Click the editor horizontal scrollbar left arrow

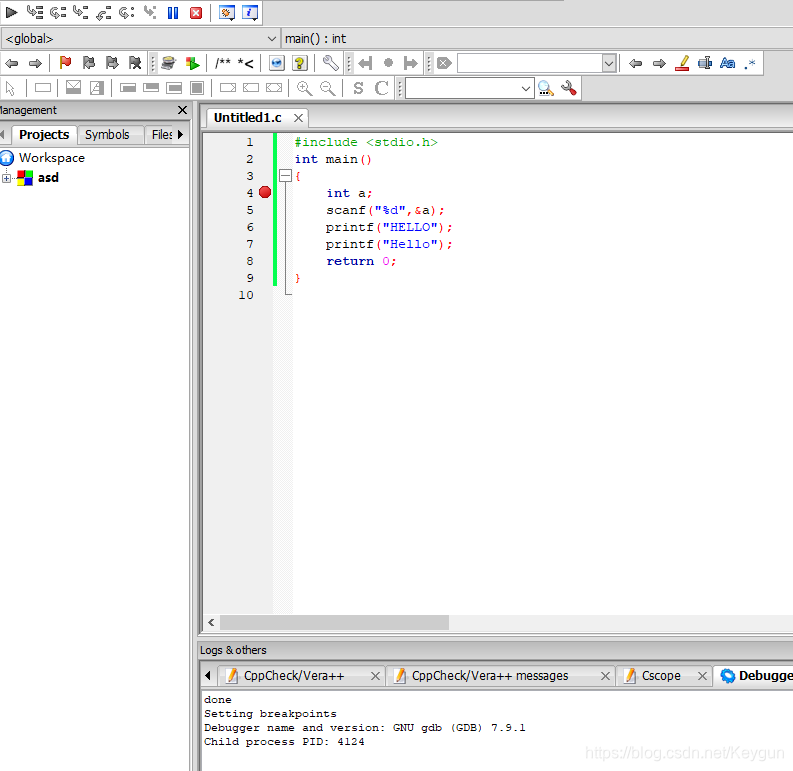tap(211, 622)
